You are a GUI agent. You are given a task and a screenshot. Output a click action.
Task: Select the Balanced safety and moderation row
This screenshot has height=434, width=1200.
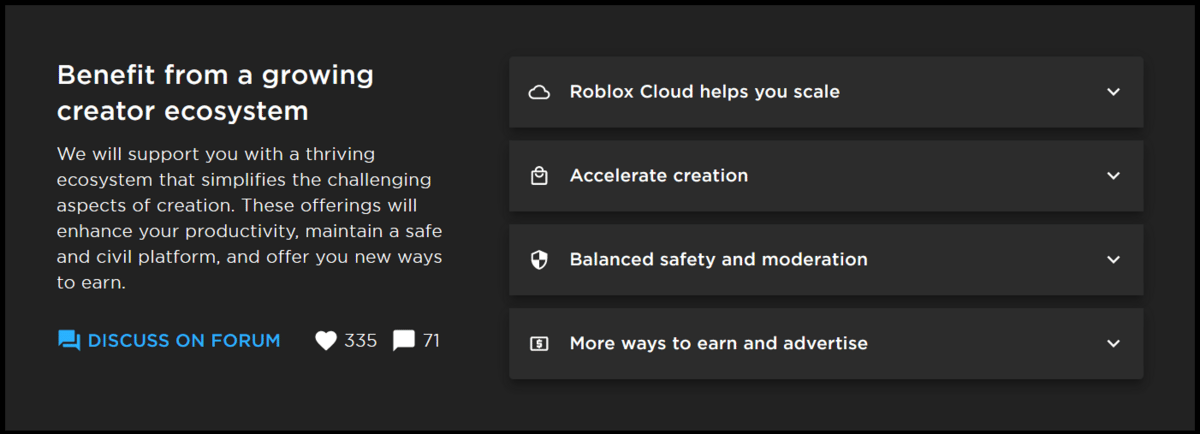coord(826,260)
